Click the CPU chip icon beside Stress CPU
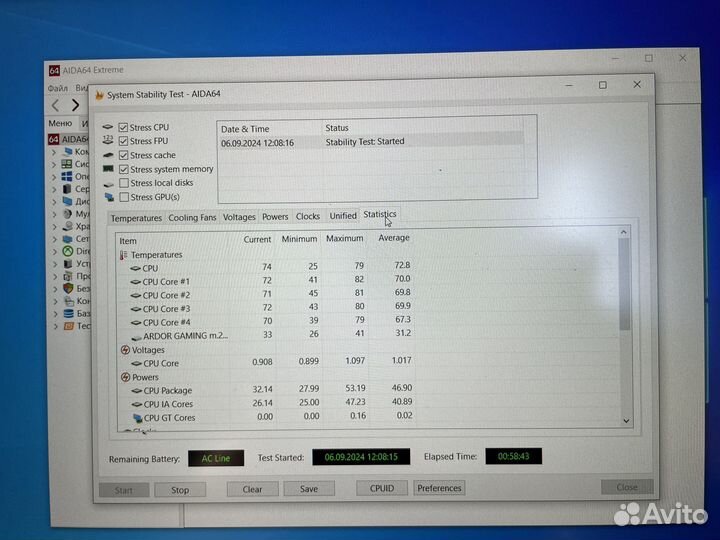 [108, 127]
